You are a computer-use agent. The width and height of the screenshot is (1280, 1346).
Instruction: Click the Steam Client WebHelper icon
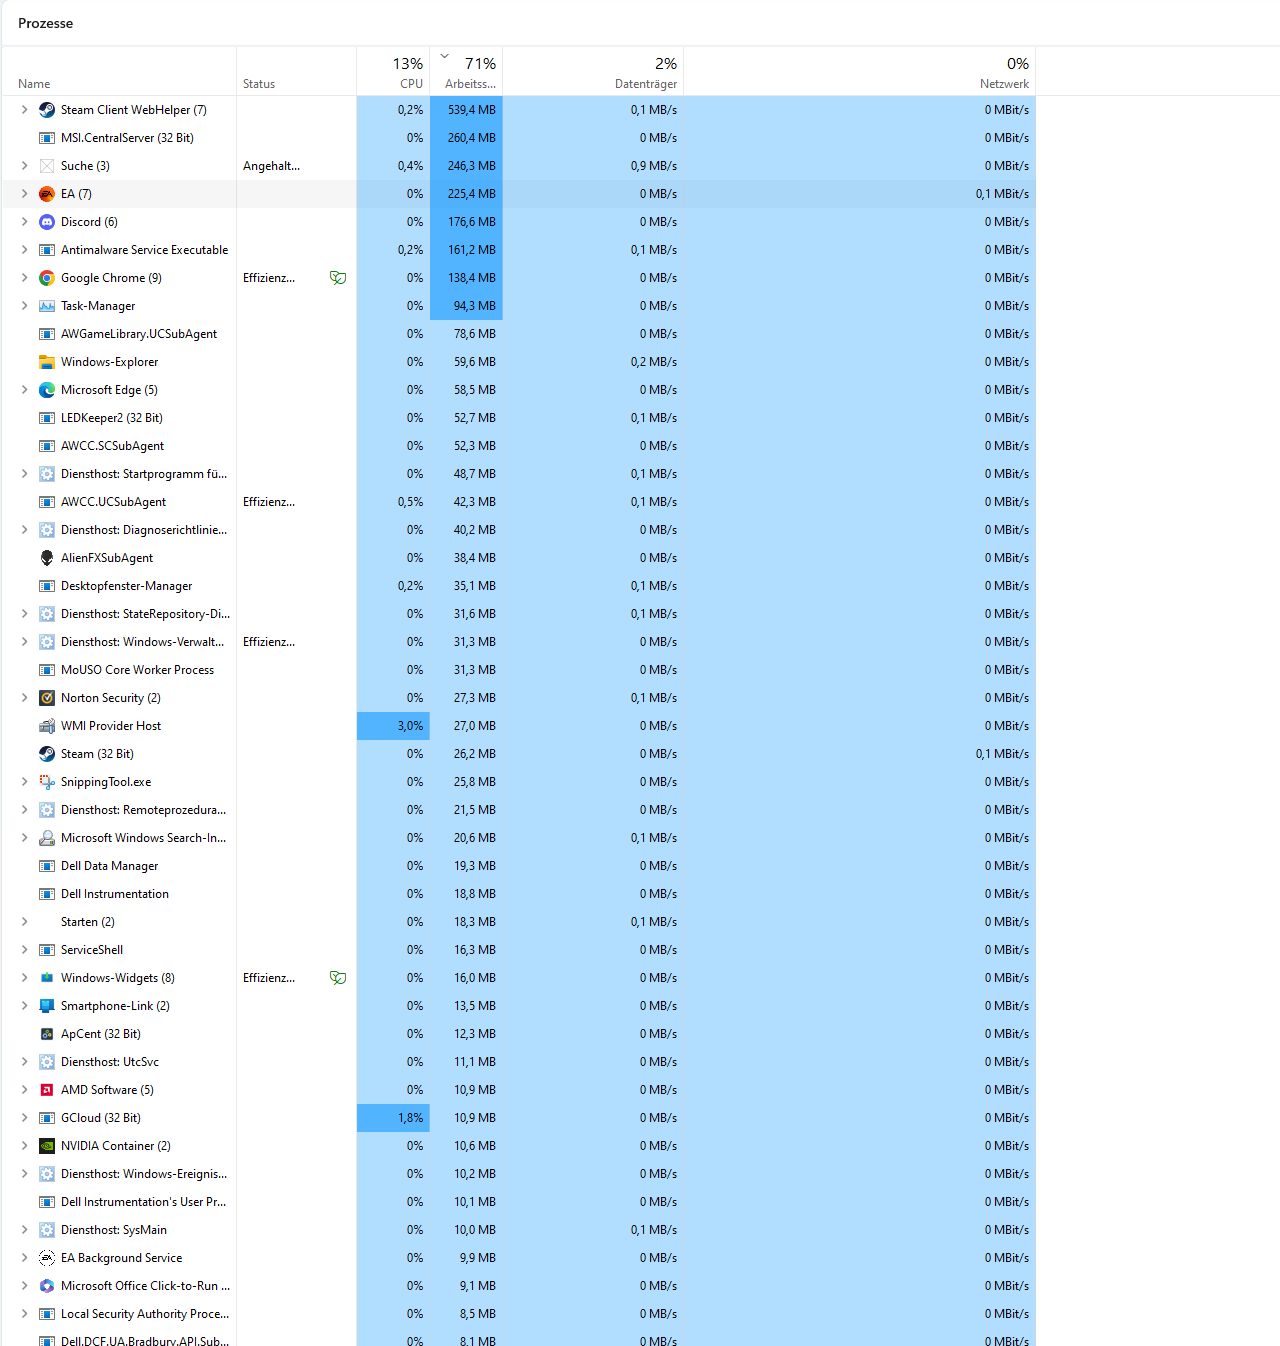[47, 110]
